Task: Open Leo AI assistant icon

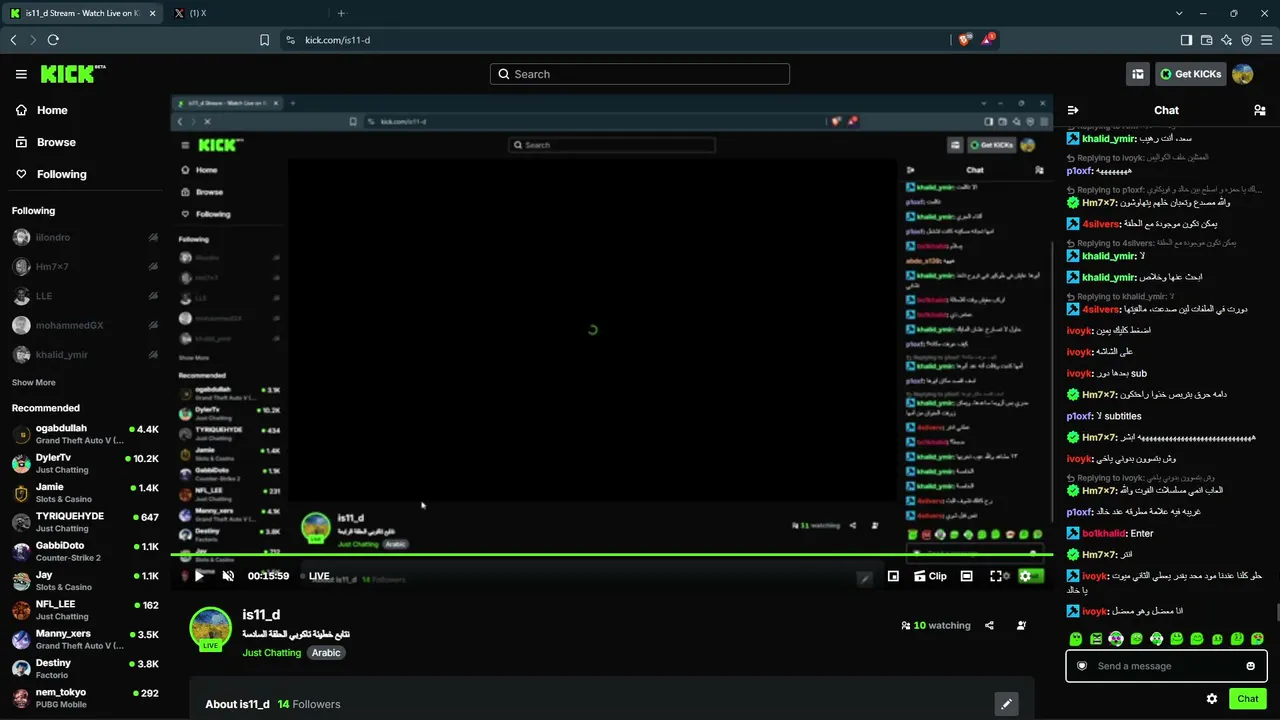Action: [1226, 40]
